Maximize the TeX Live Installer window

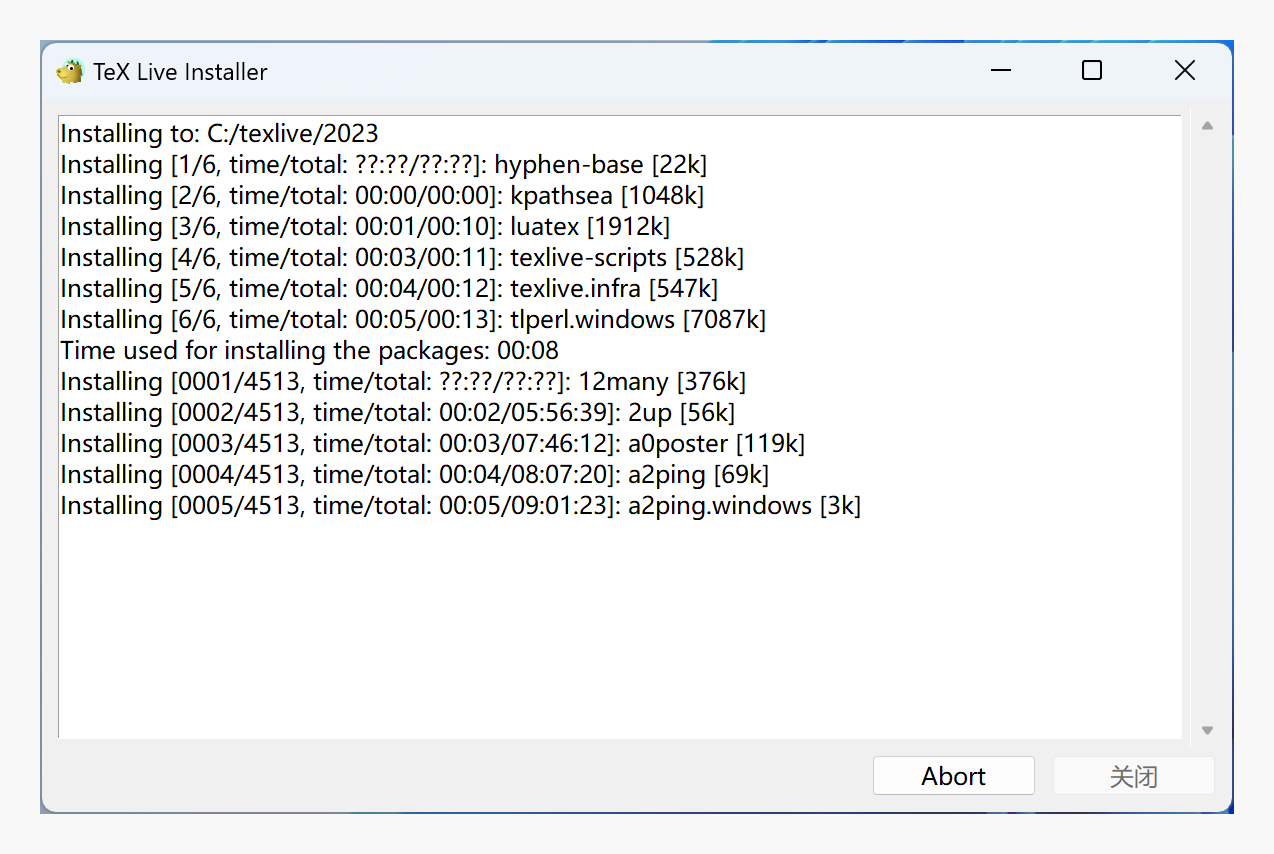[x=1092, y=71]
